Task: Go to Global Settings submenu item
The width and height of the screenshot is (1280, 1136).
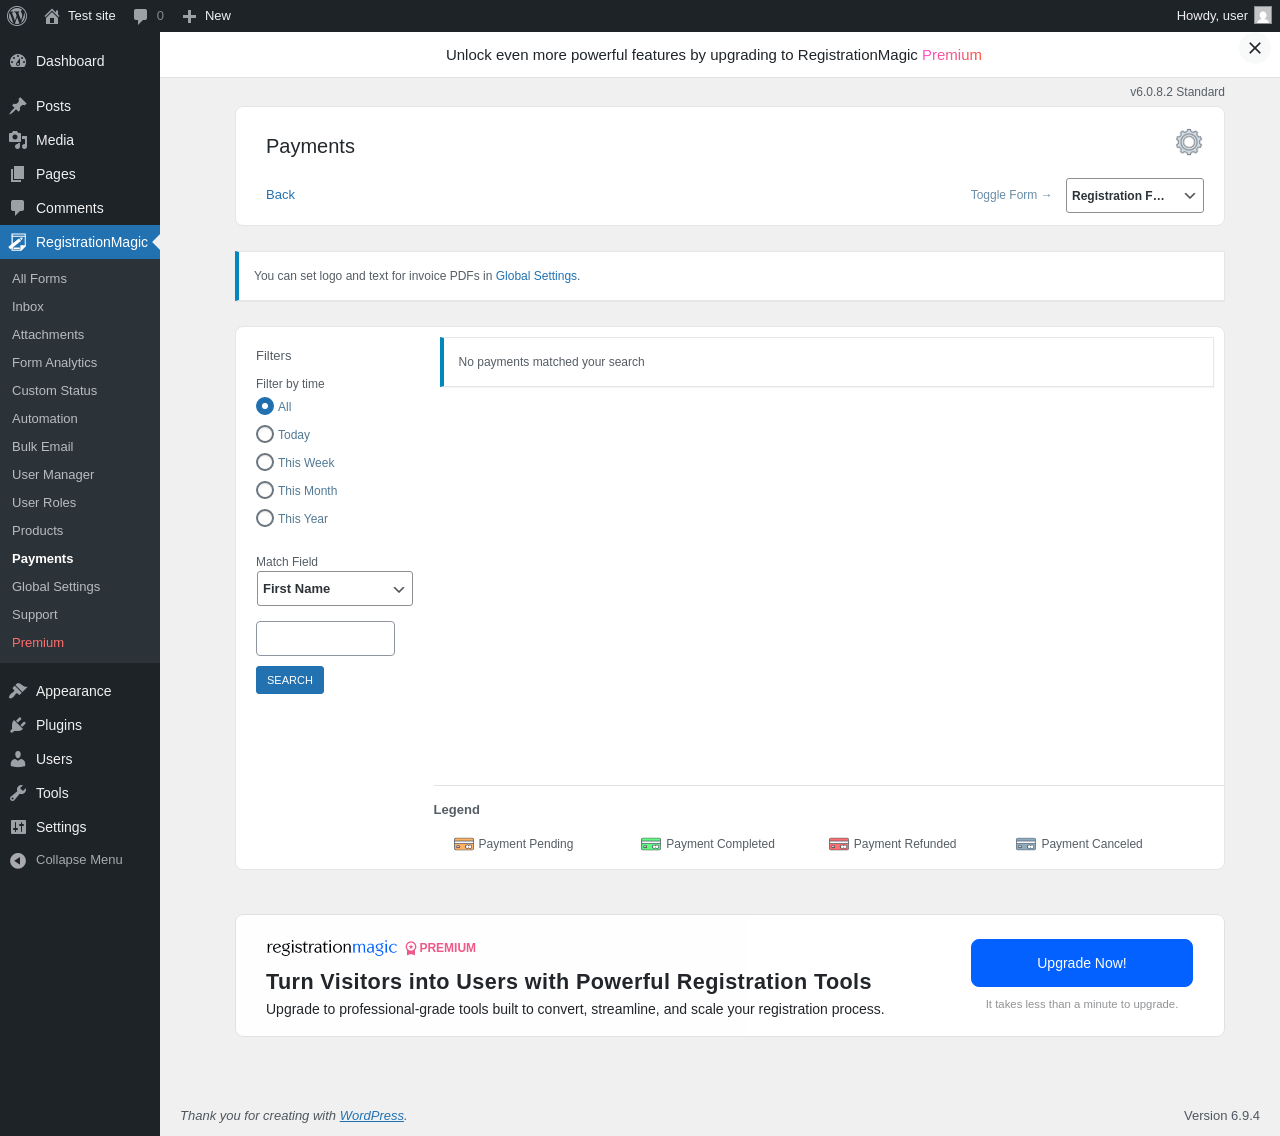Action: [x=56, y=587]
